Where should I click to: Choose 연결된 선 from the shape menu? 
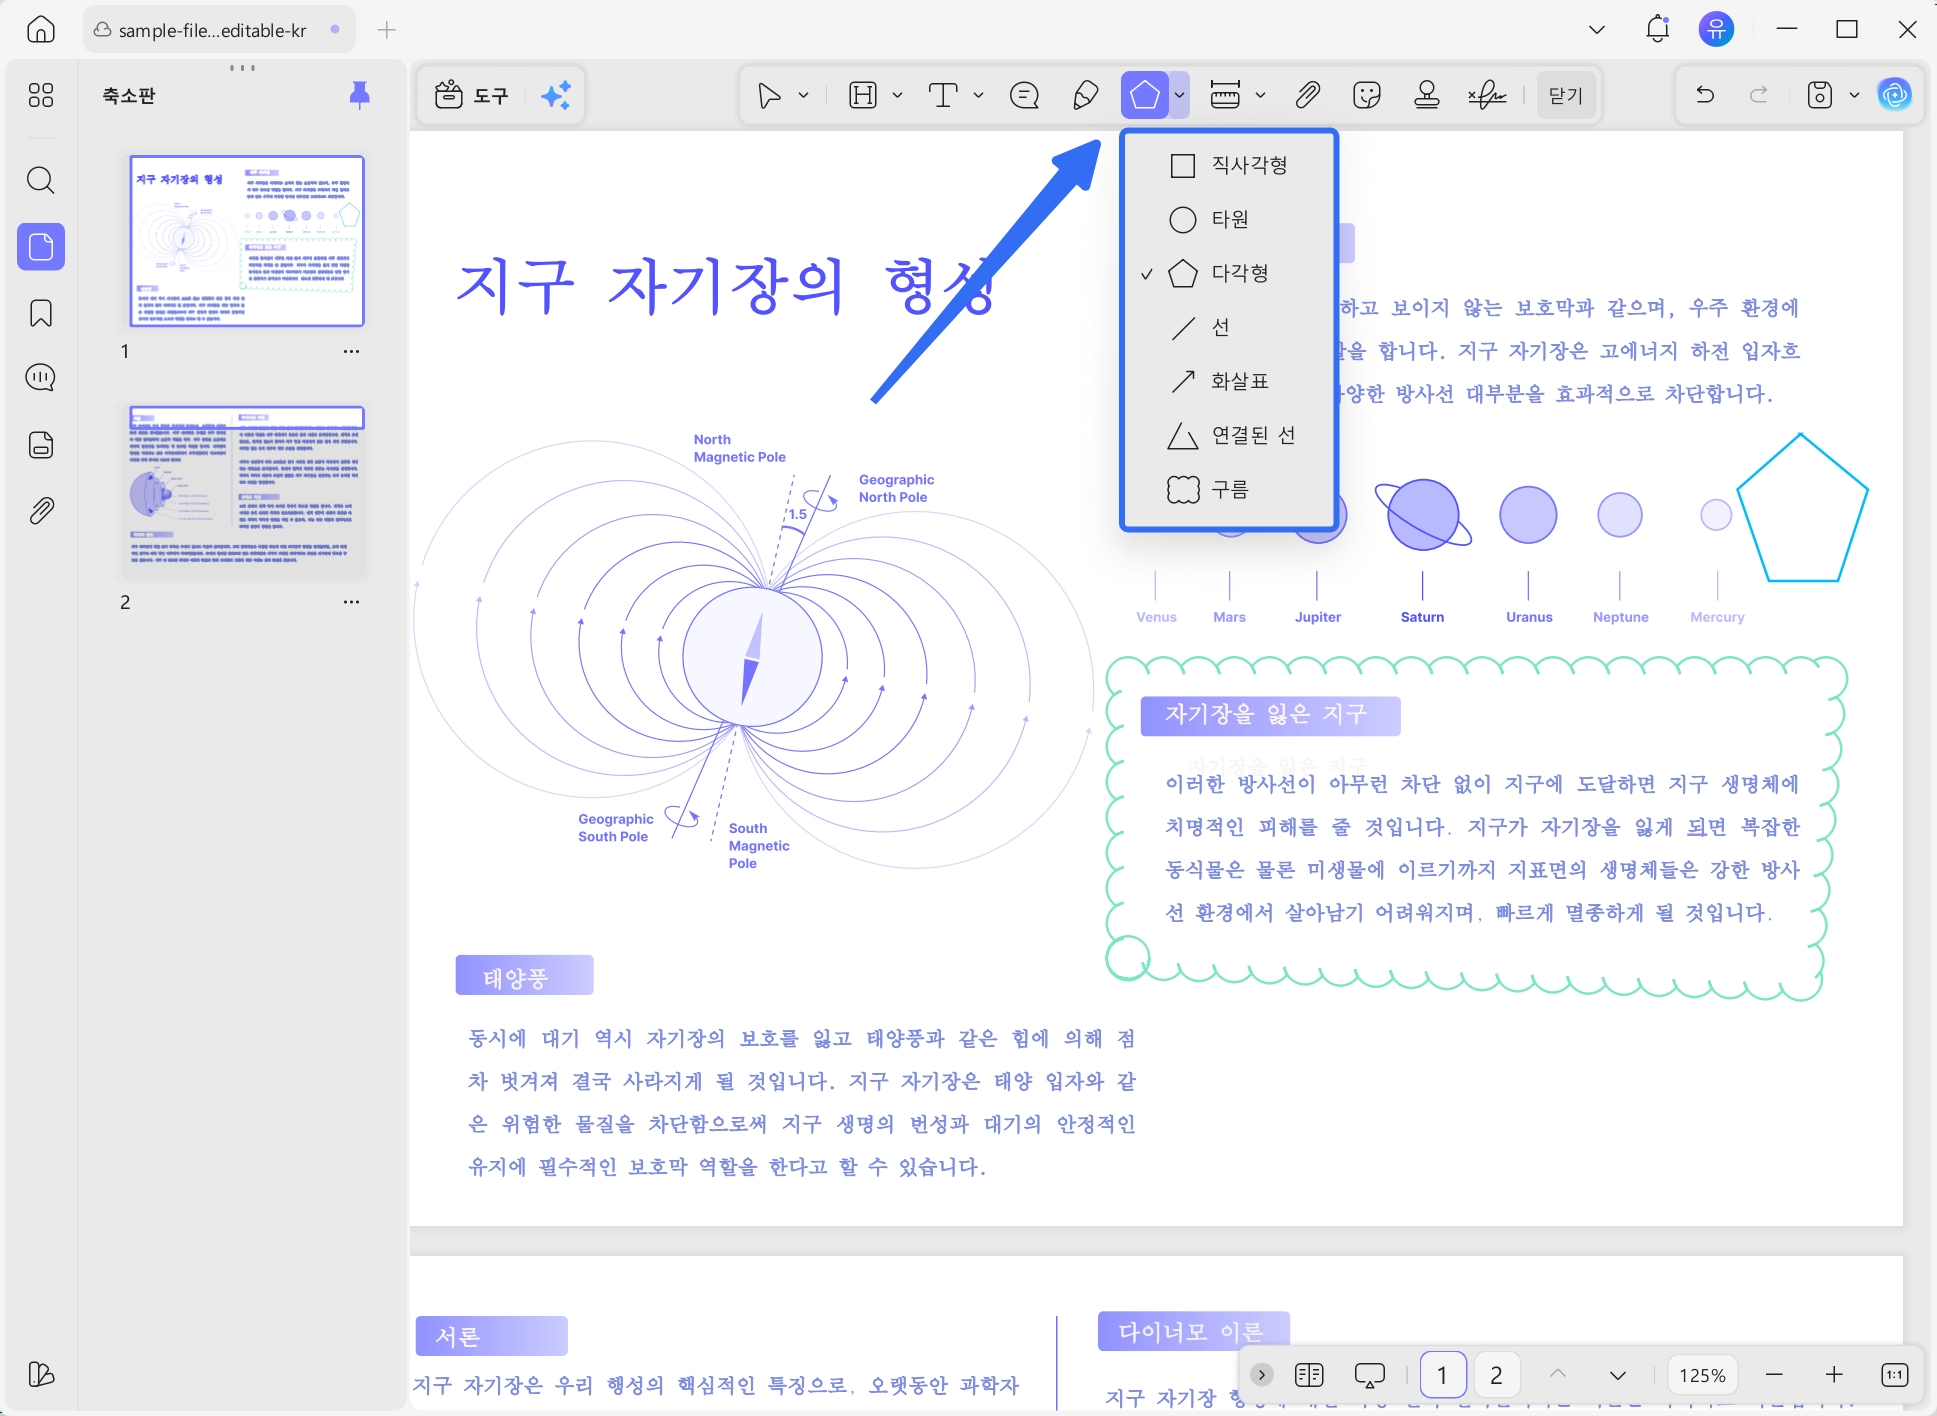[1230, 435]
